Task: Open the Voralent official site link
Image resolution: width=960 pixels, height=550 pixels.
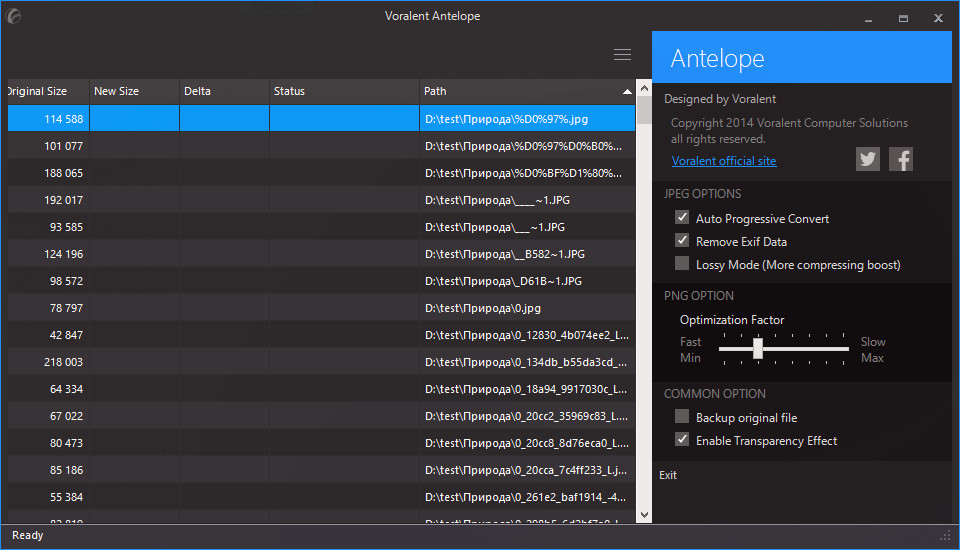Action: tap(724, 161)
